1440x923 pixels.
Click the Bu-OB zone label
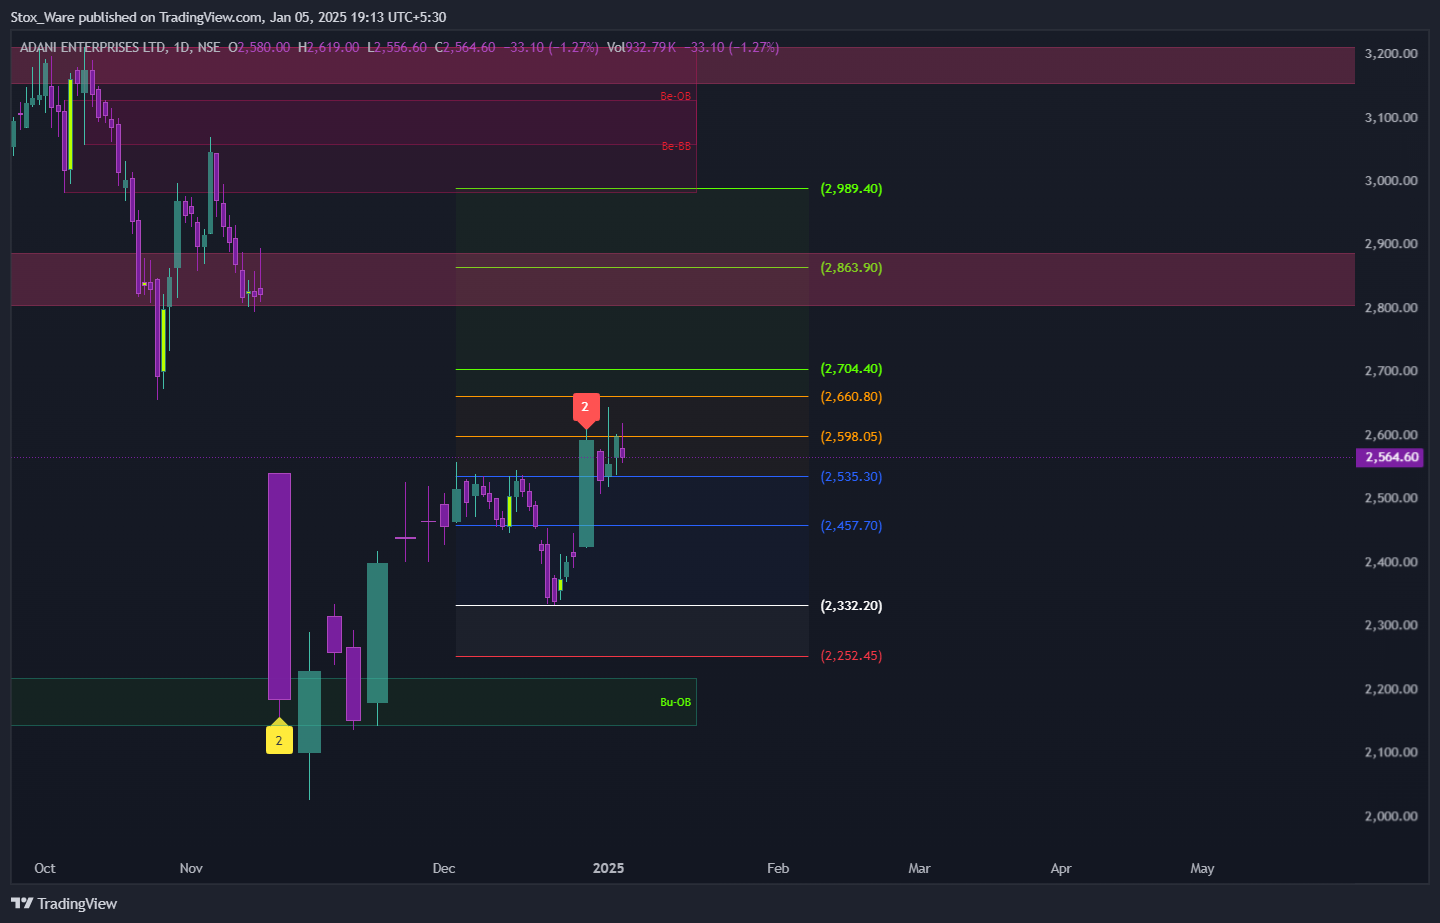[x=675, y=702]
